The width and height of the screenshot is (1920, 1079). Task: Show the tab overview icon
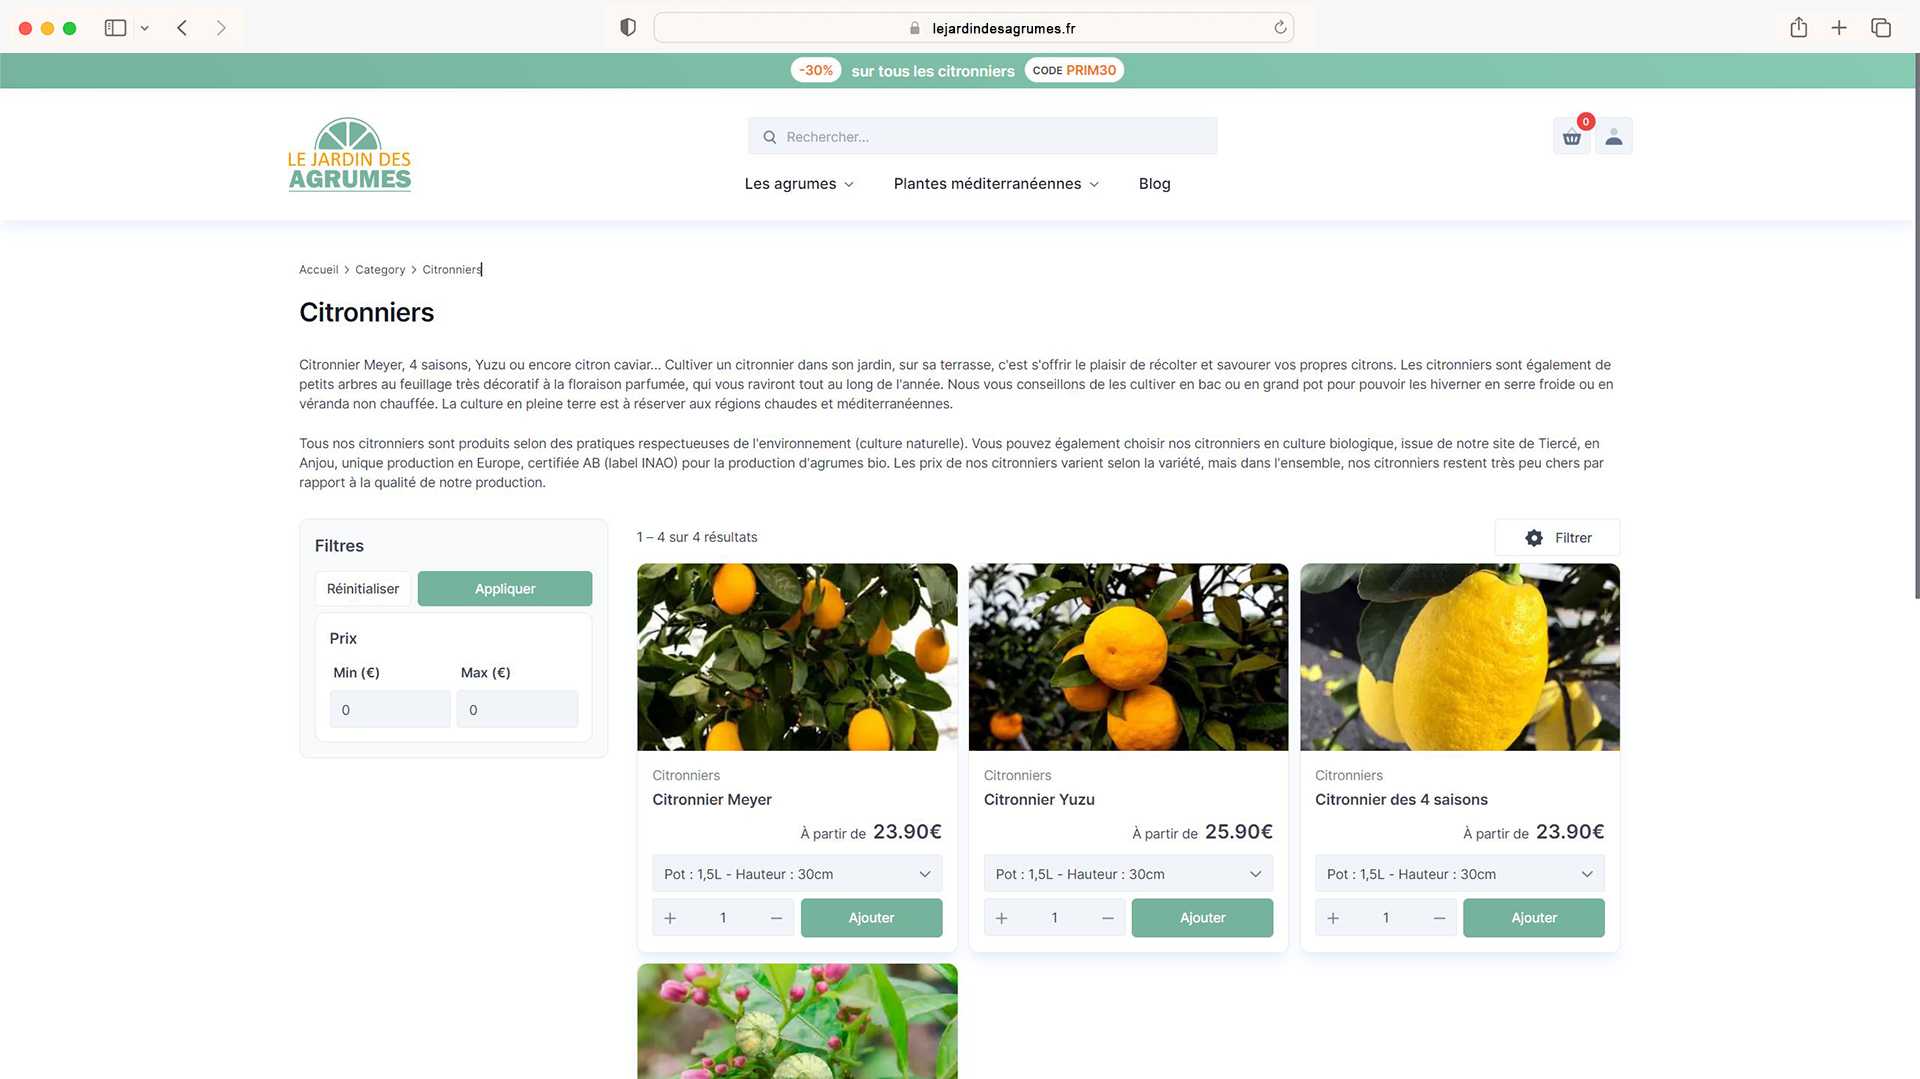(x=1880, y=28)
